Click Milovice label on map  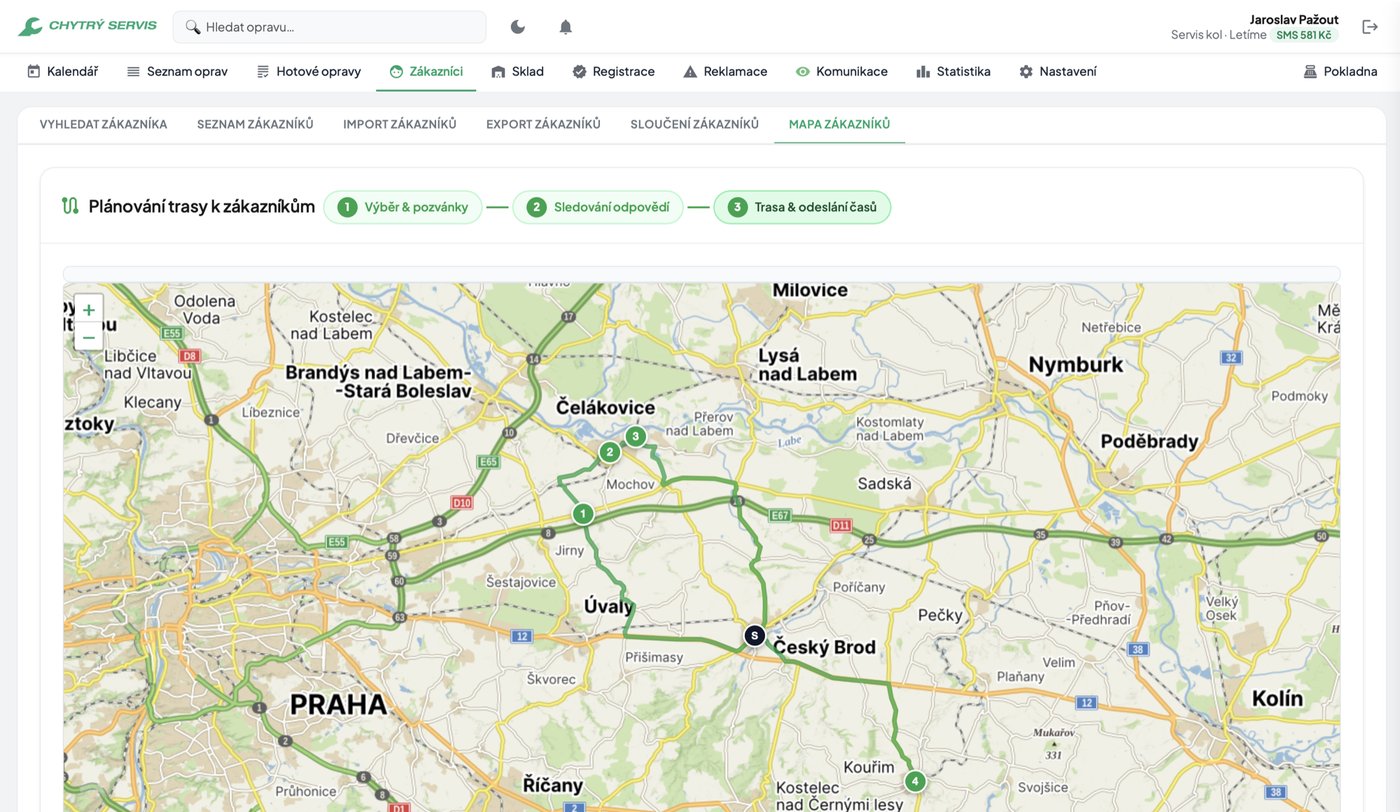coord(810,290)
